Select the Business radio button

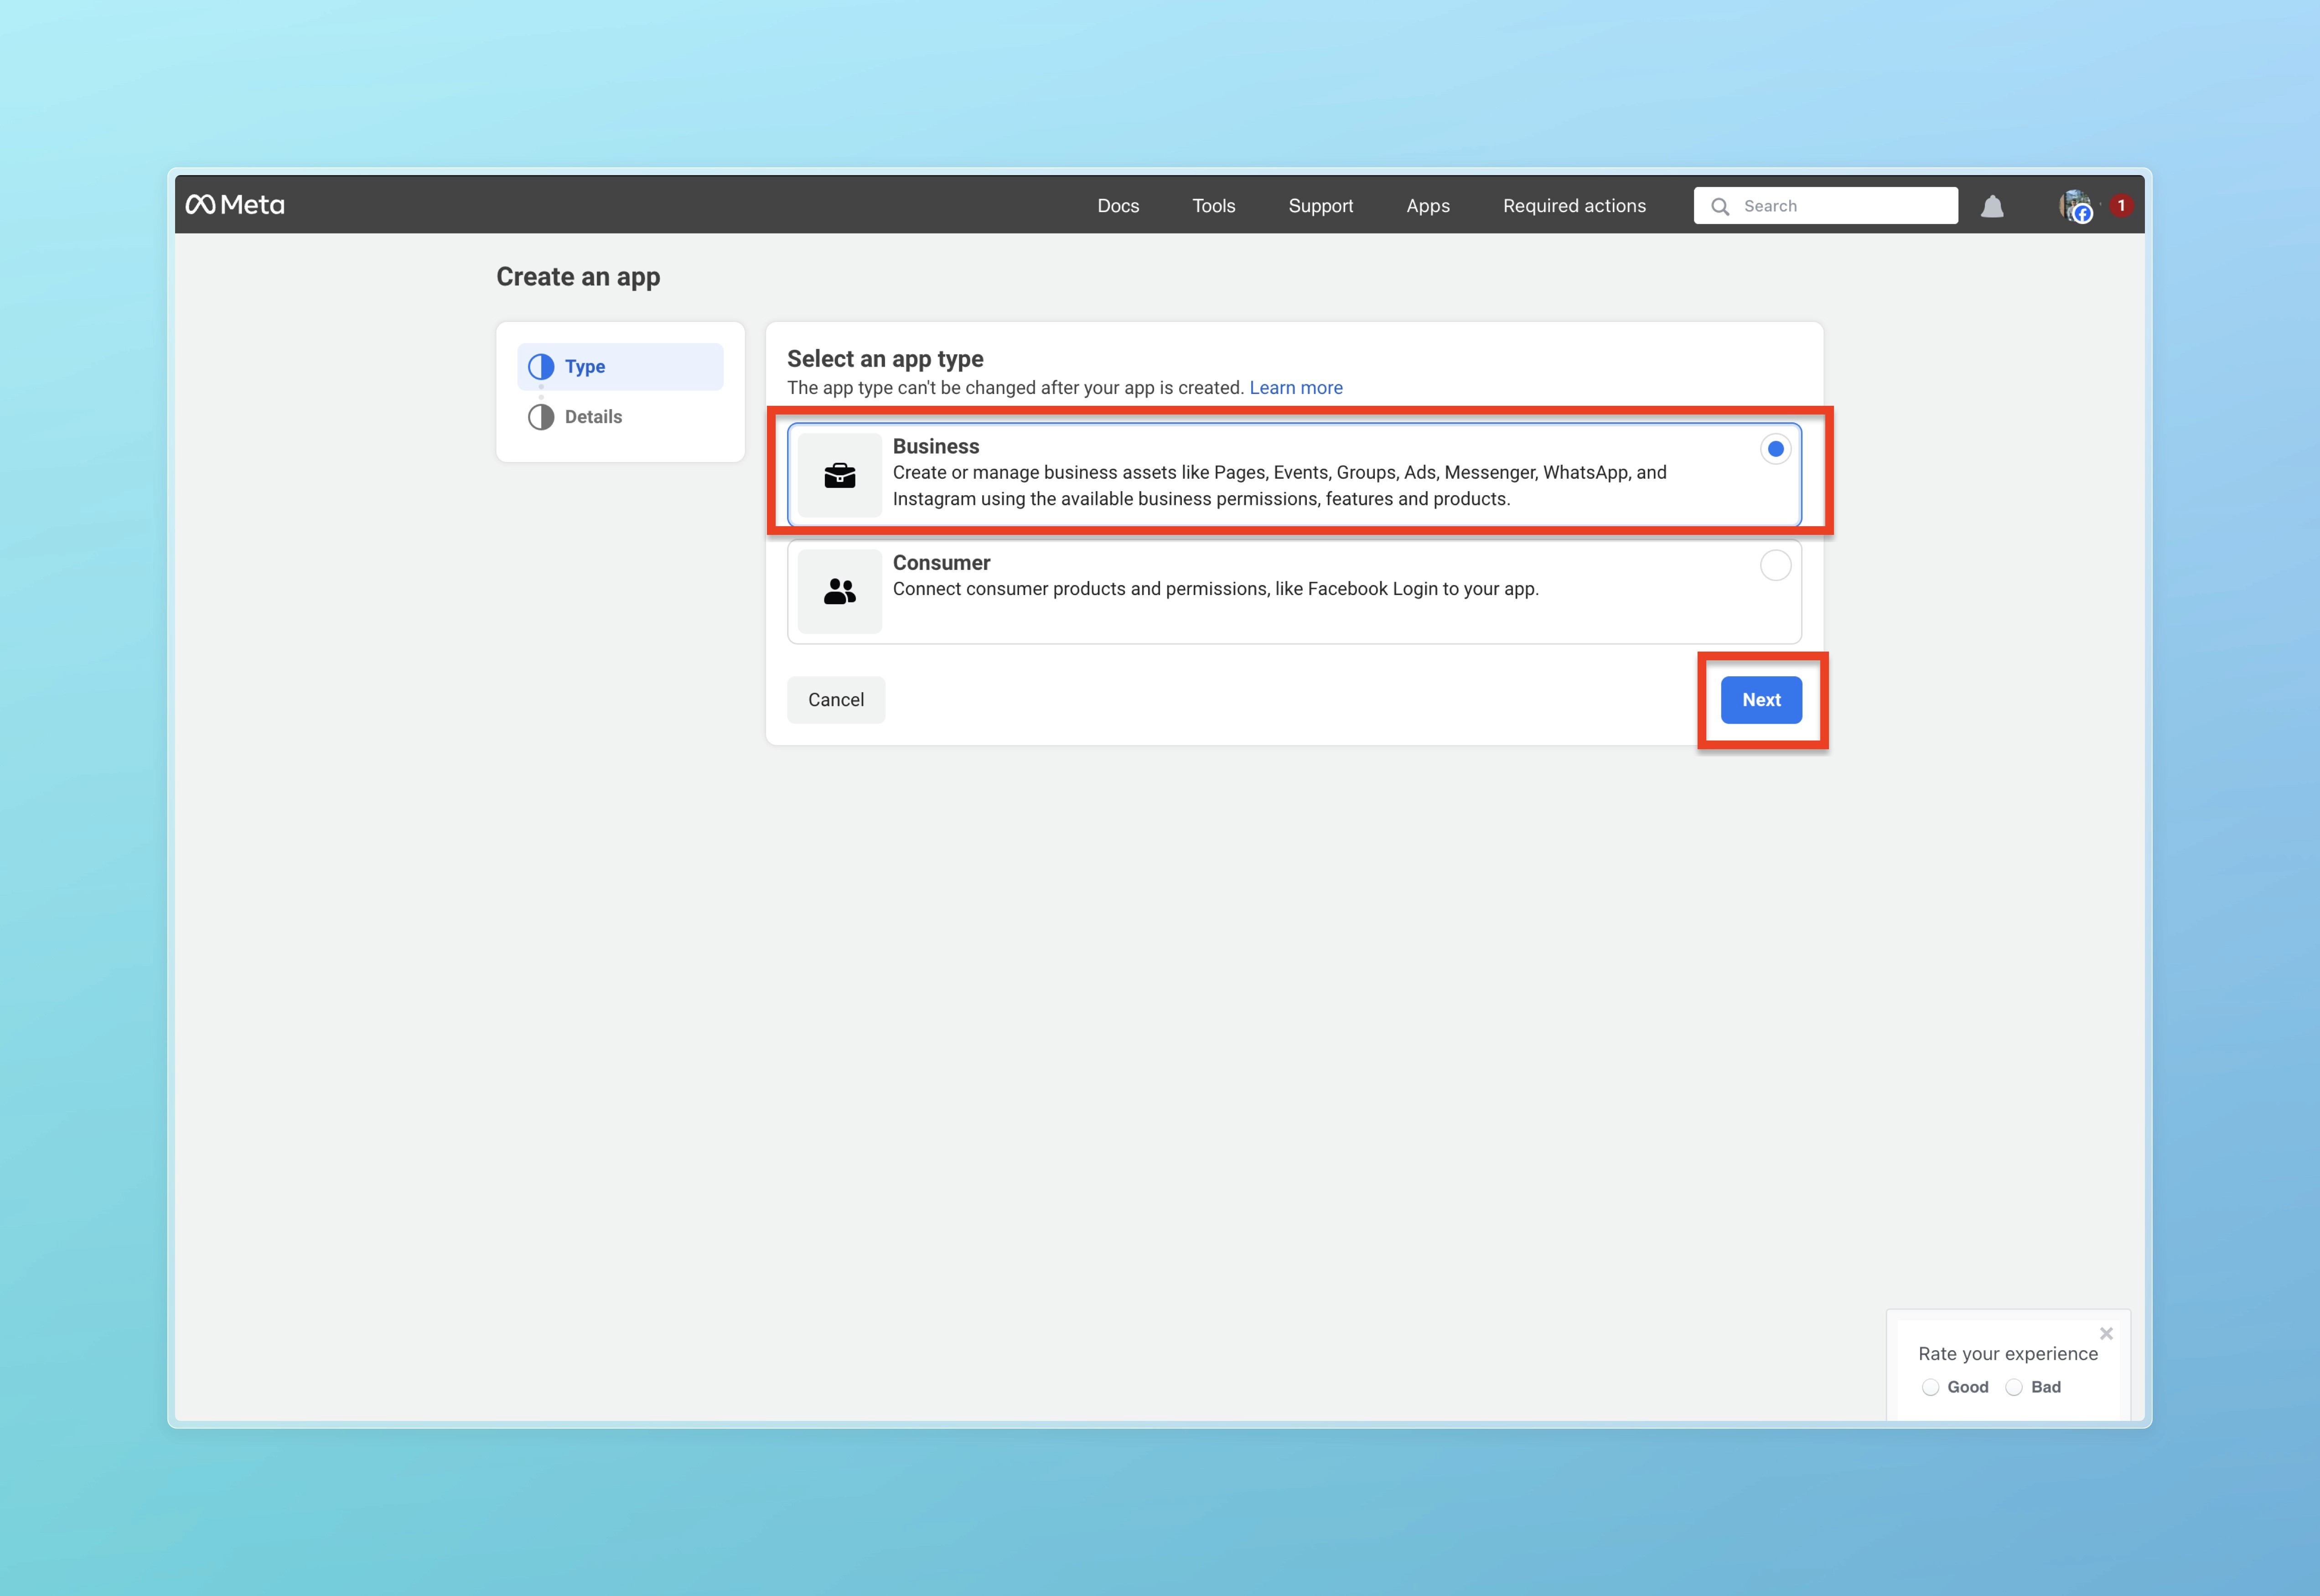1775,449
